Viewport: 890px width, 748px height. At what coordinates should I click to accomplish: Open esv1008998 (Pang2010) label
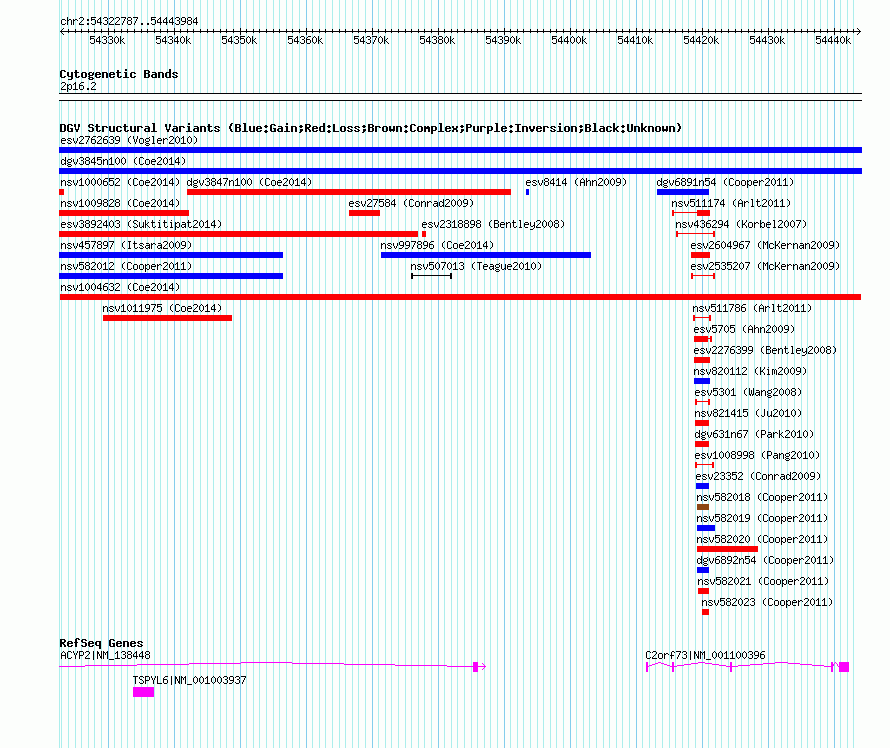(x=758, y=455)
